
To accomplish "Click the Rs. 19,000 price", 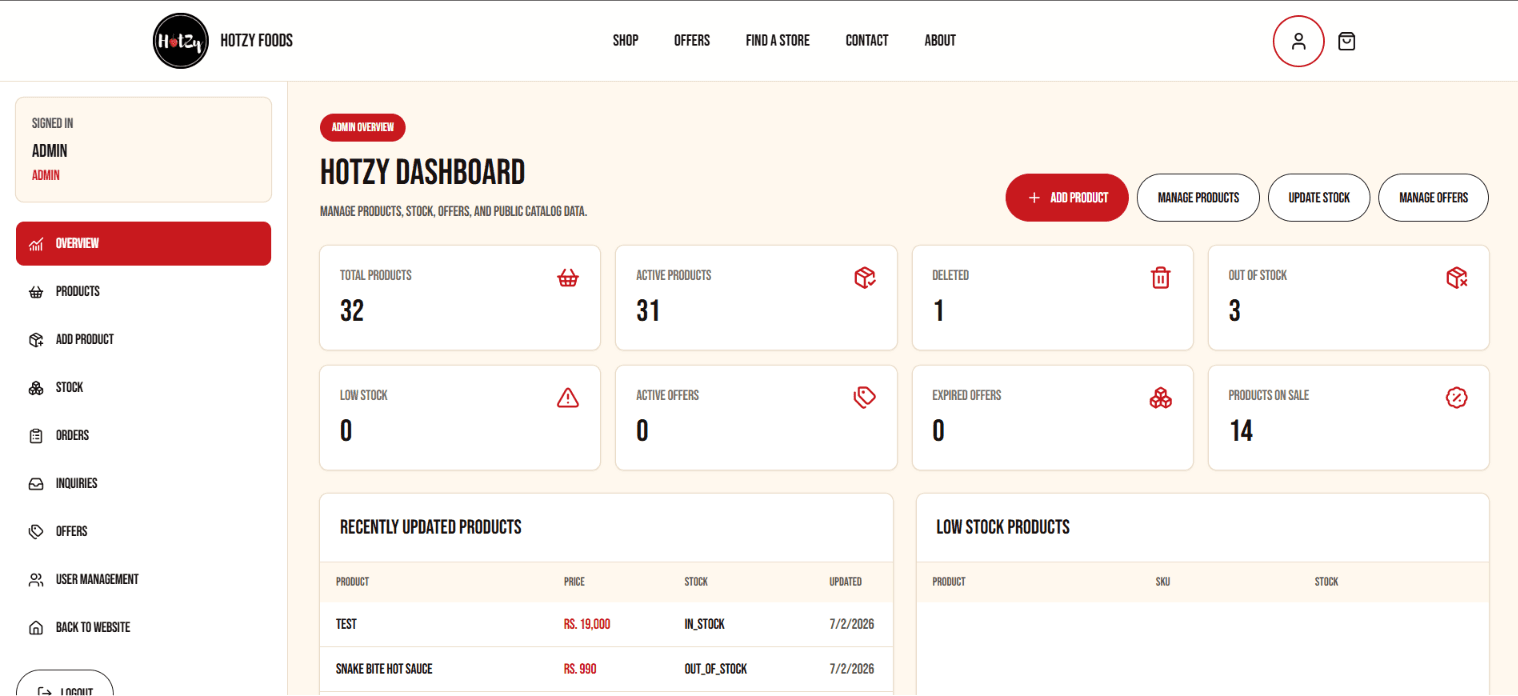I will [587, 624].
